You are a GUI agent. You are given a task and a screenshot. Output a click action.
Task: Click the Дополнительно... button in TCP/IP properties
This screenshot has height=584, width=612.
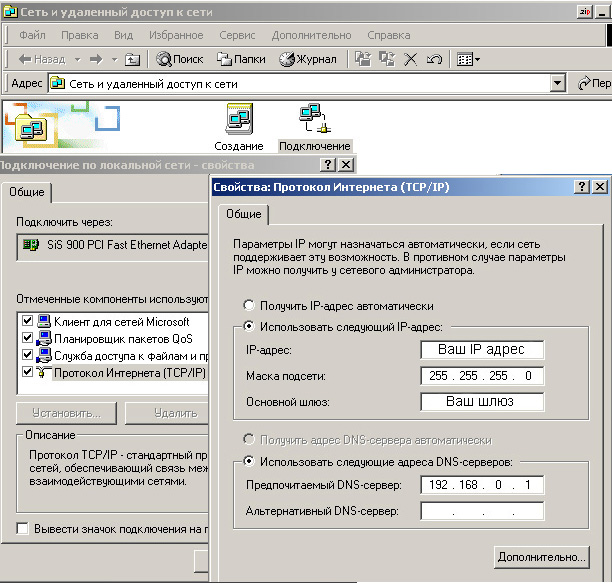point(540,557)
